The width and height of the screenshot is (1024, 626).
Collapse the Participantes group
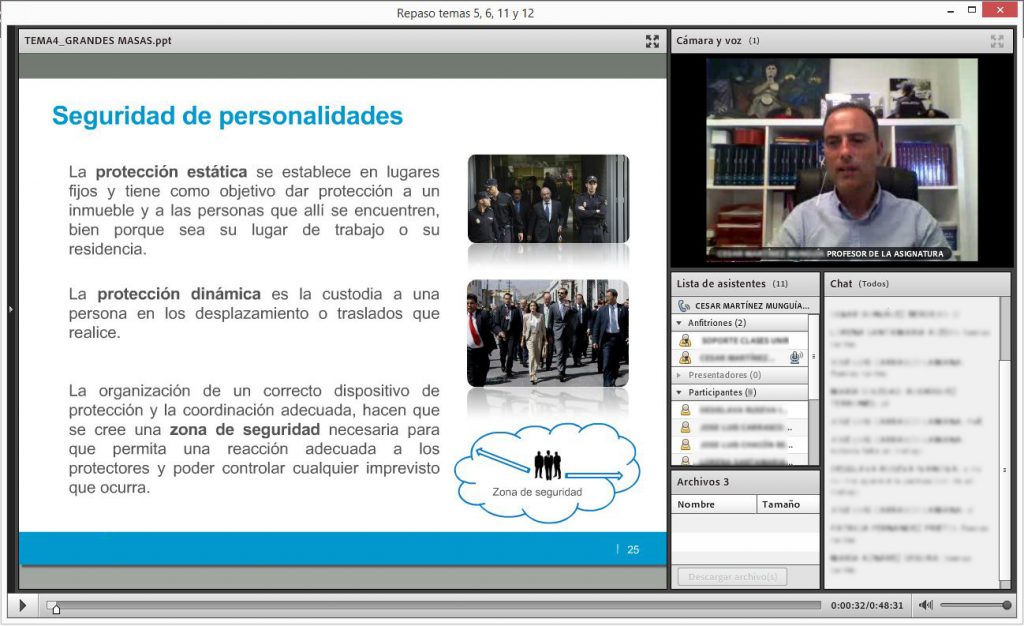tap(679, 392)
